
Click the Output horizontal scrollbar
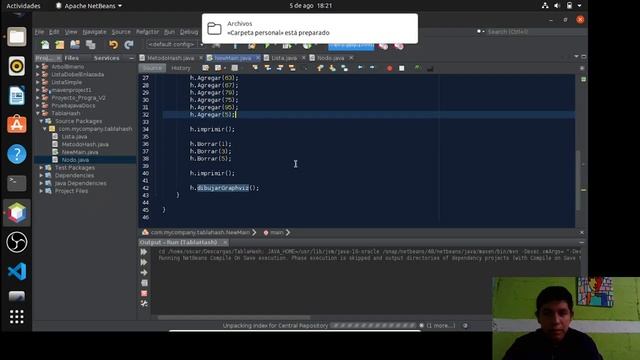click(234, 317)
